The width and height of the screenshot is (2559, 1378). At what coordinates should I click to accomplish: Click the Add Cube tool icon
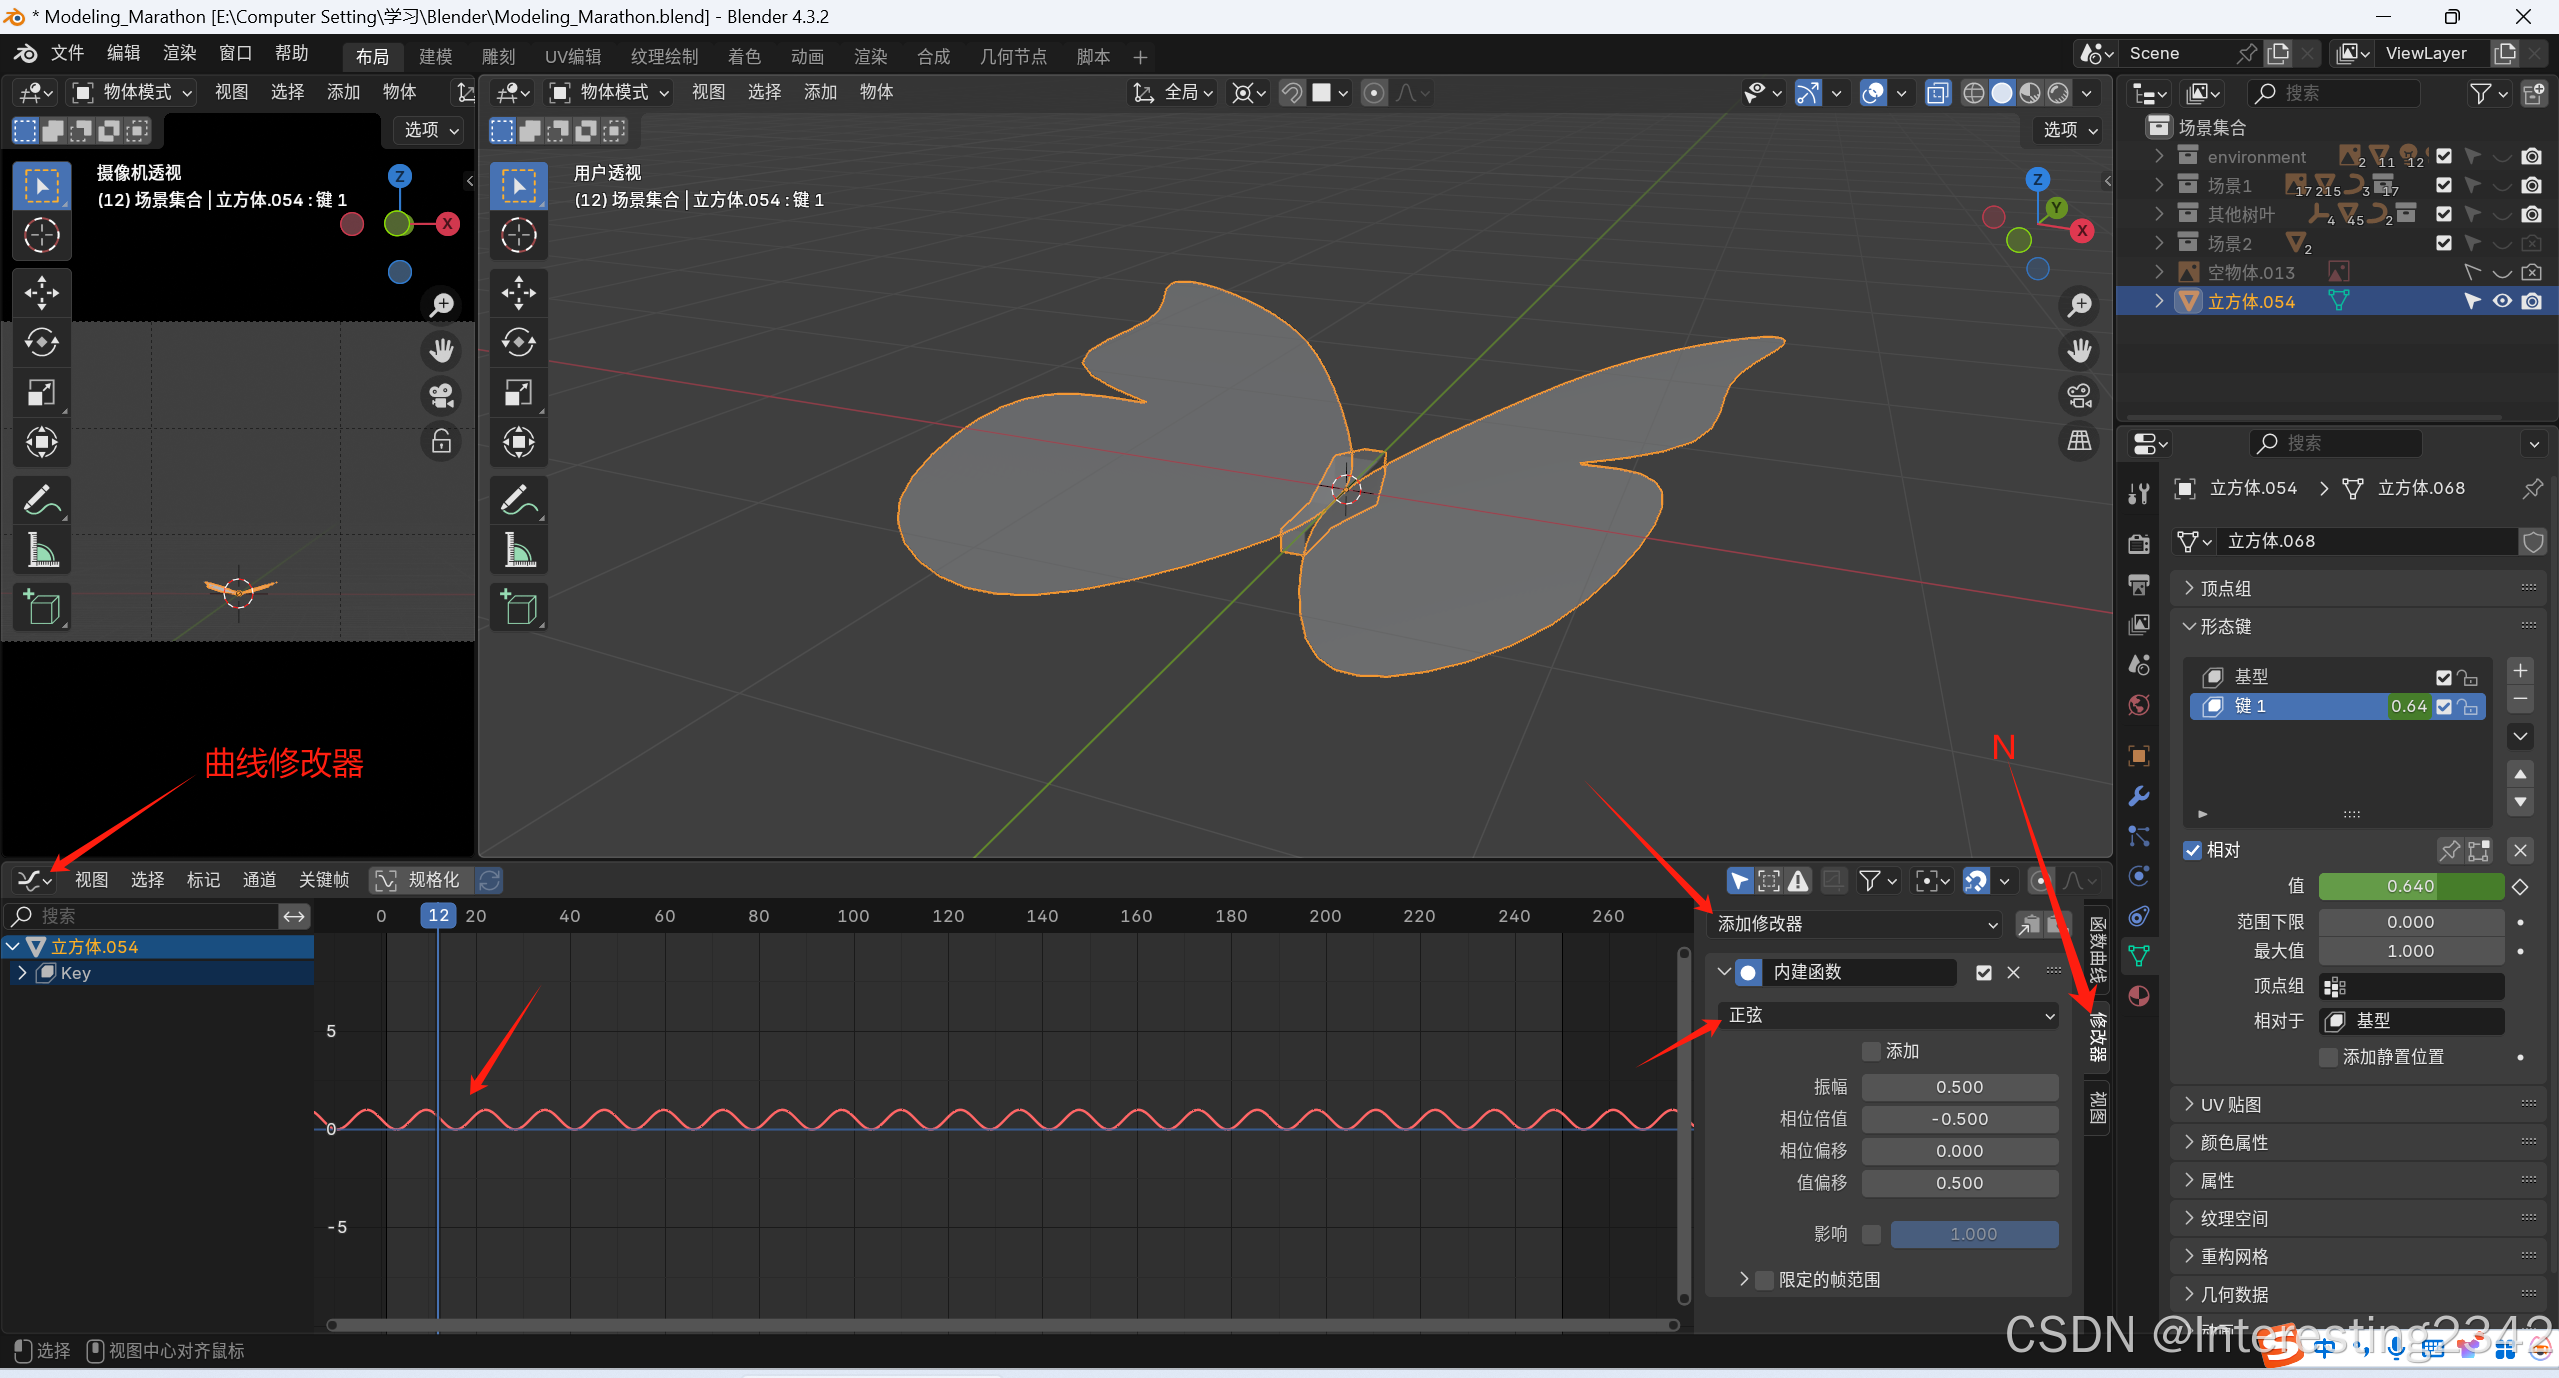coord(518,607)
